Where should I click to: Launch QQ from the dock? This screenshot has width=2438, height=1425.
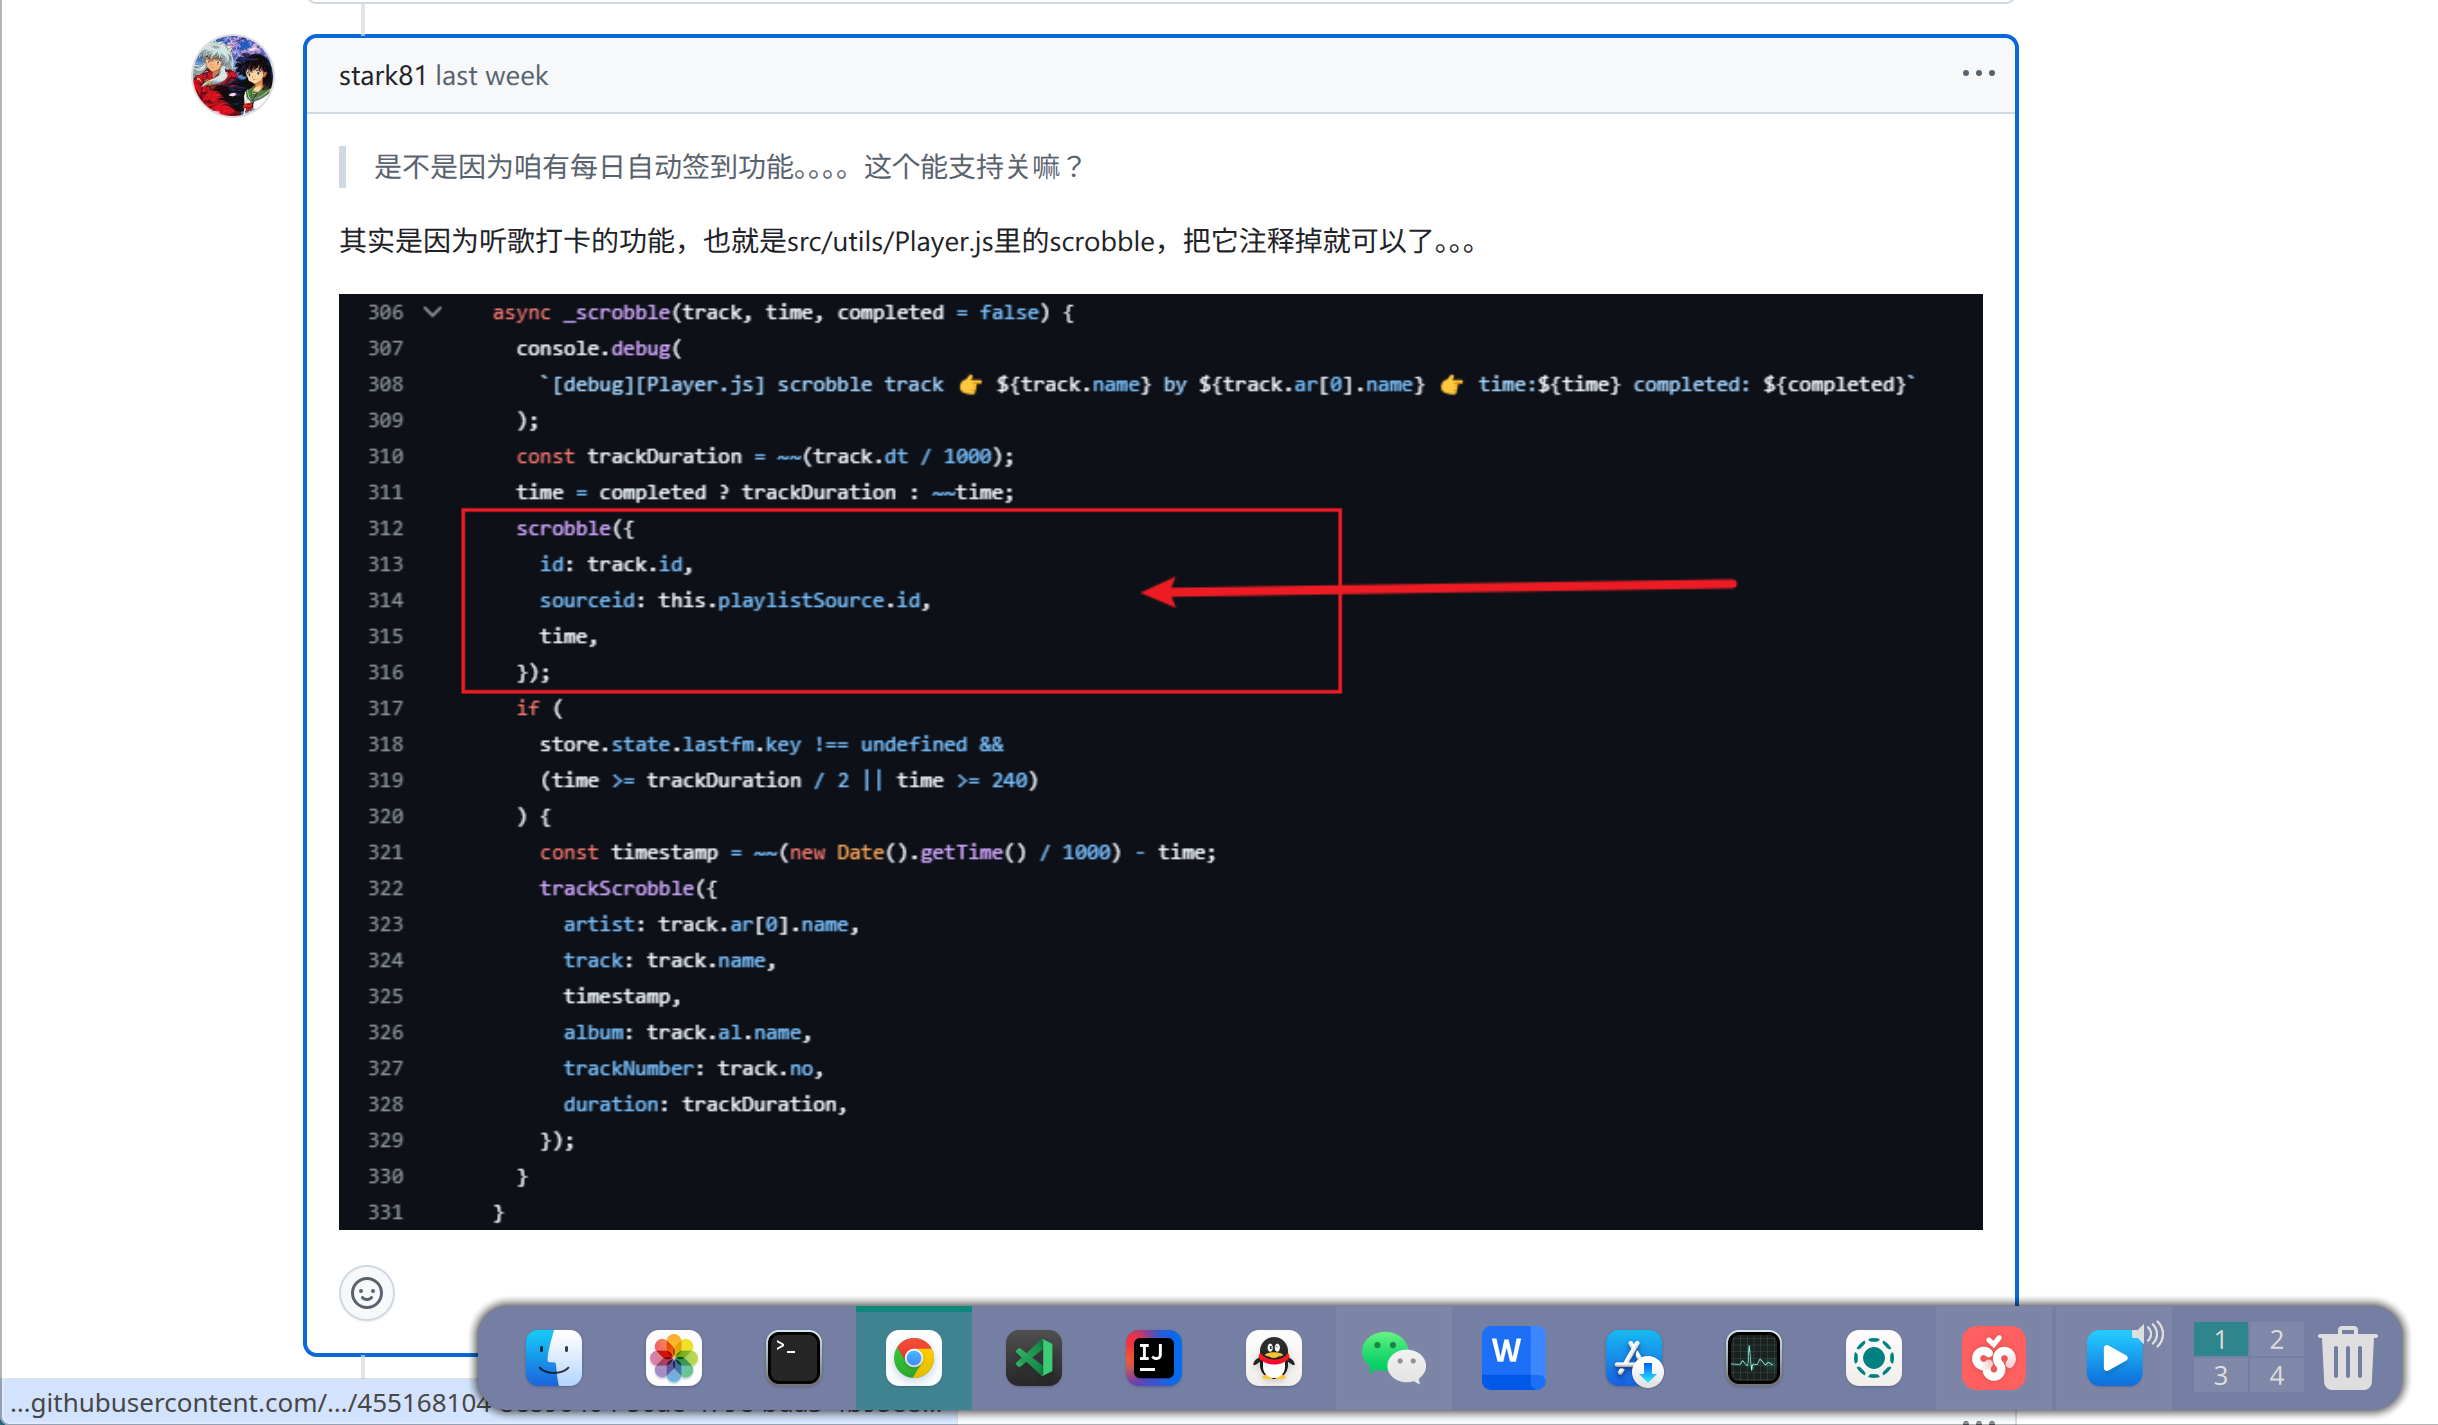pyautogui.click(x=1273, y=1358)
